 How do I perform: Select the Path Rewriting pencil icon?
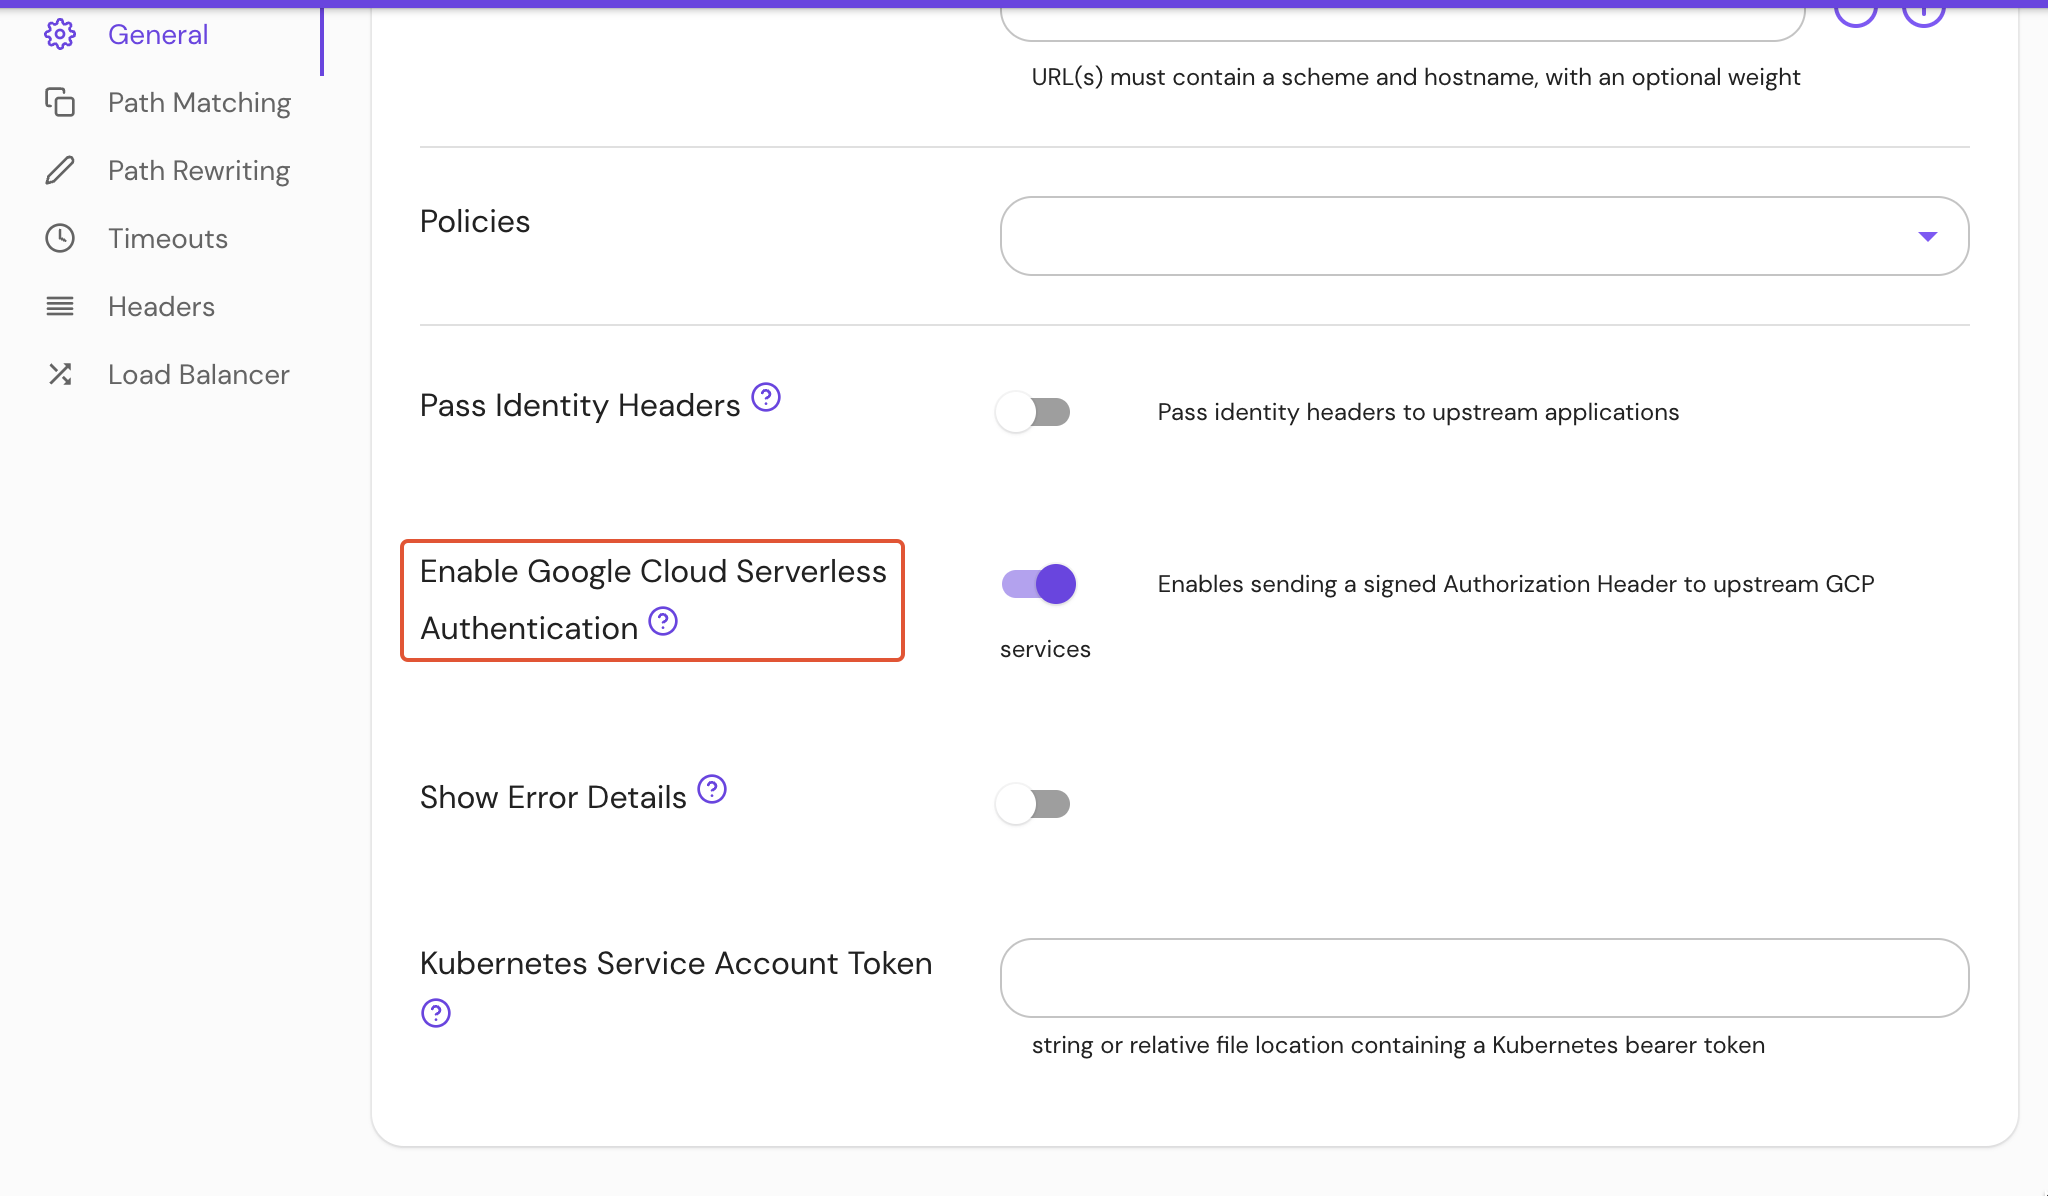60,170
